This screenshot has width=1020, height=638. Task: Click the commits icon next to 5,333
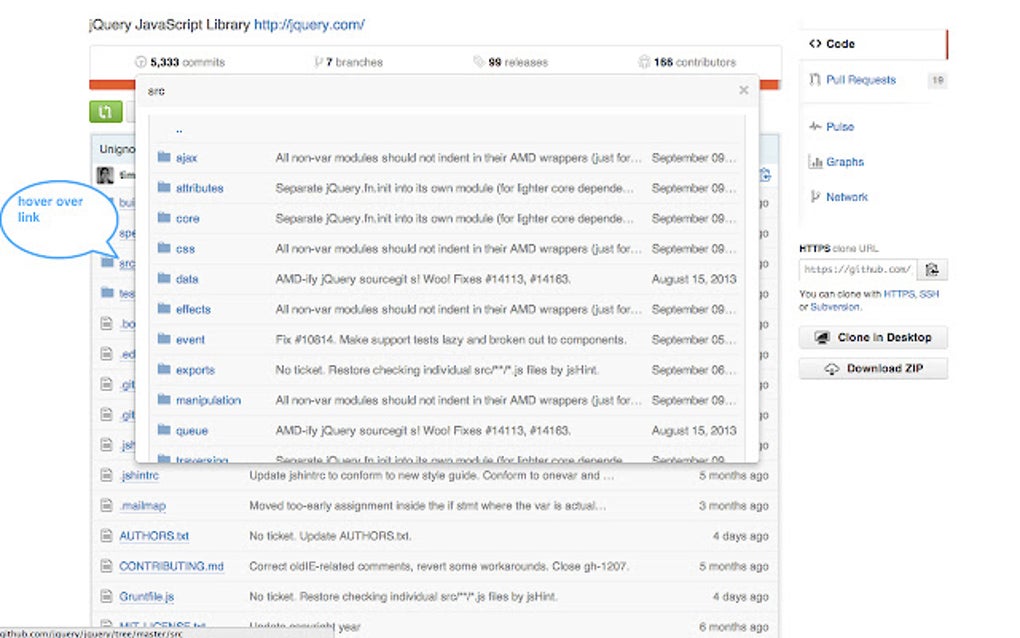[139, 62]
